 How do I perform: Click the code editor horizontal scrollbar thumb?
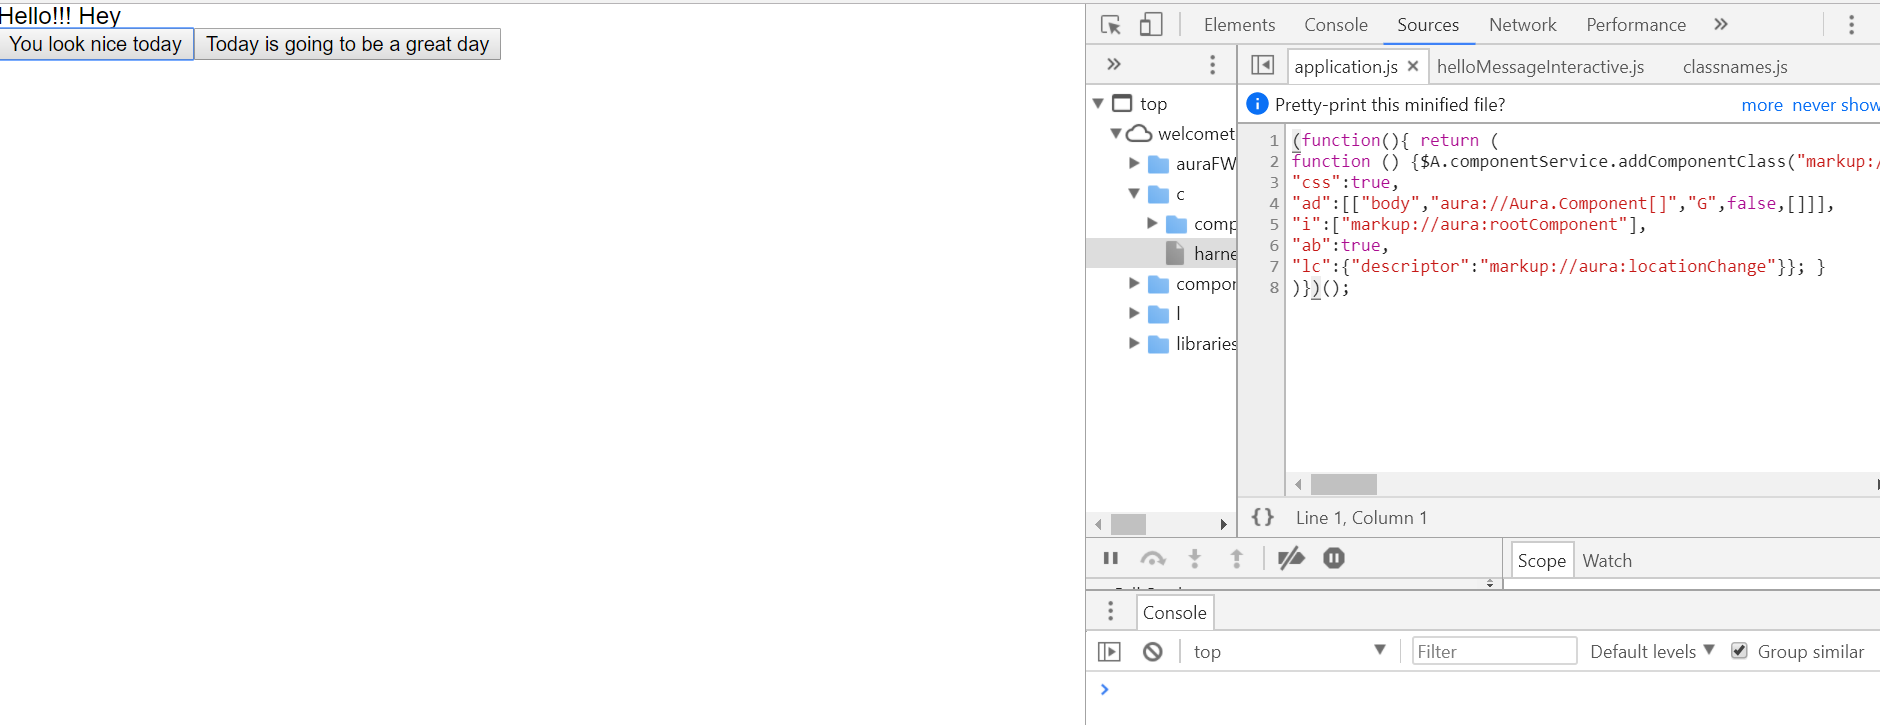(1344, 484)
